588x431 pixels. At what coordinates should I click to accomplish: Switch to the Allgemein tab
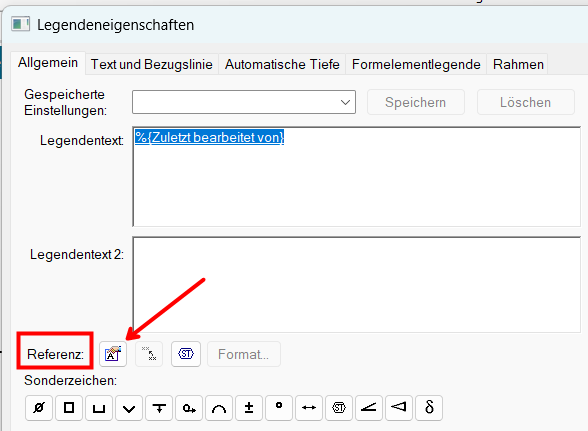click(48, 63)
